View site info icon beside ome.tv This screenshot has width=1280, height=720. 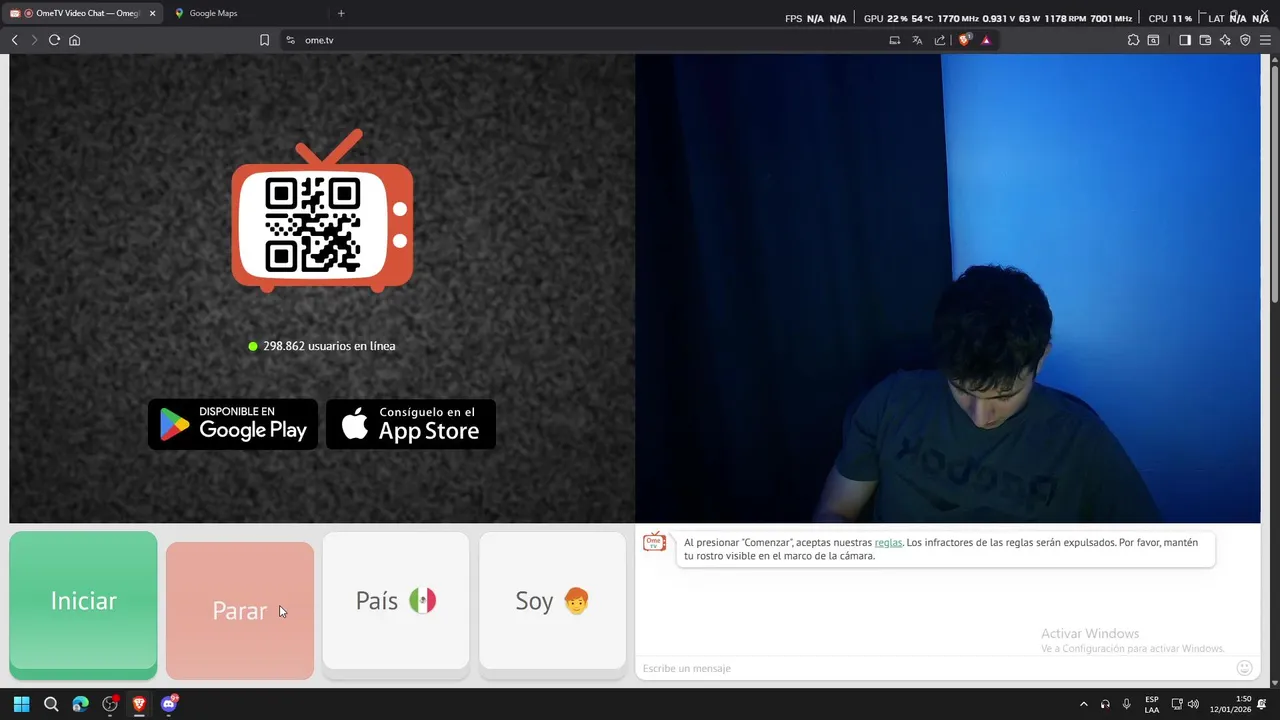[290, 40]
